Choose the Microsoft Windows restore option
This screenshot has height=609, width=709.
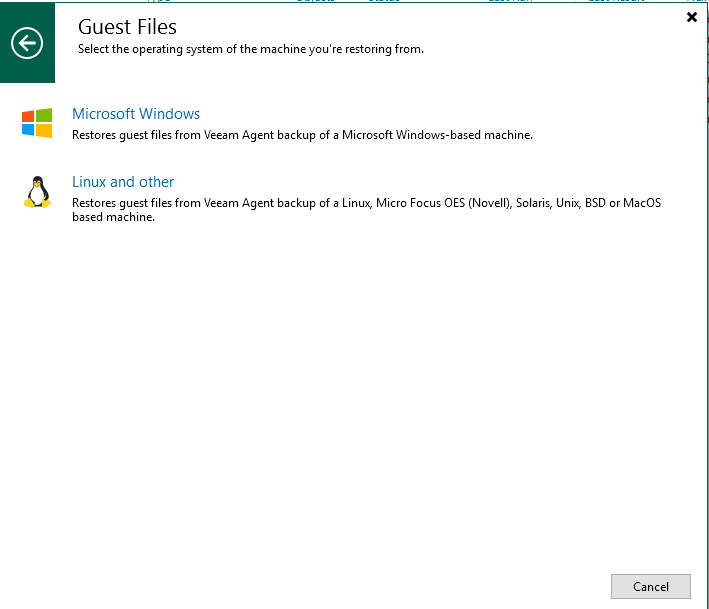[136, 114]
